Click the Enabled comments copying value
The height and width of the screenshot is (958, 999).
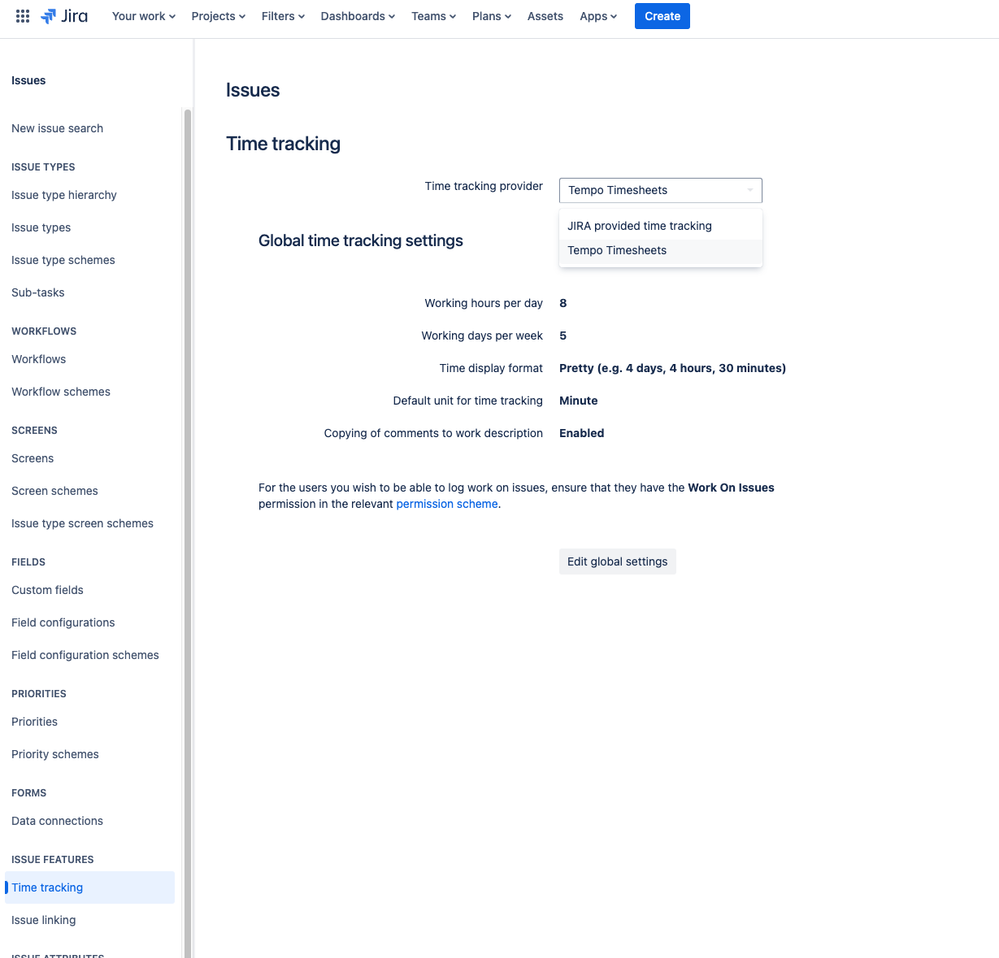[581, 433]
